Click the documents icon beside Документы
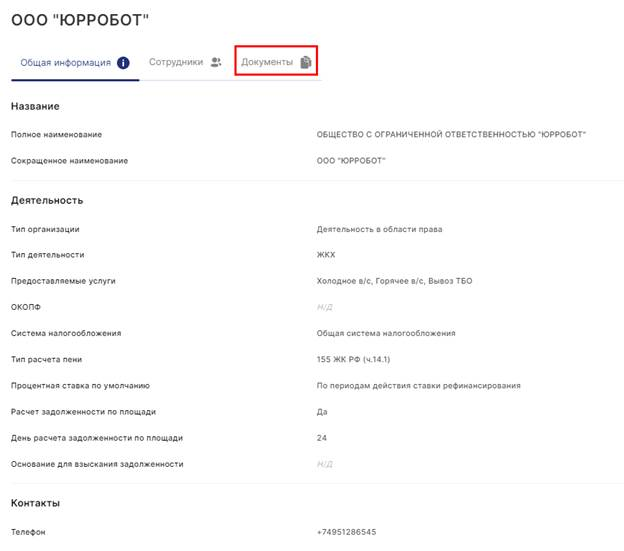The width and height of the screenshot is (624, 551). [x=306, y=62]
